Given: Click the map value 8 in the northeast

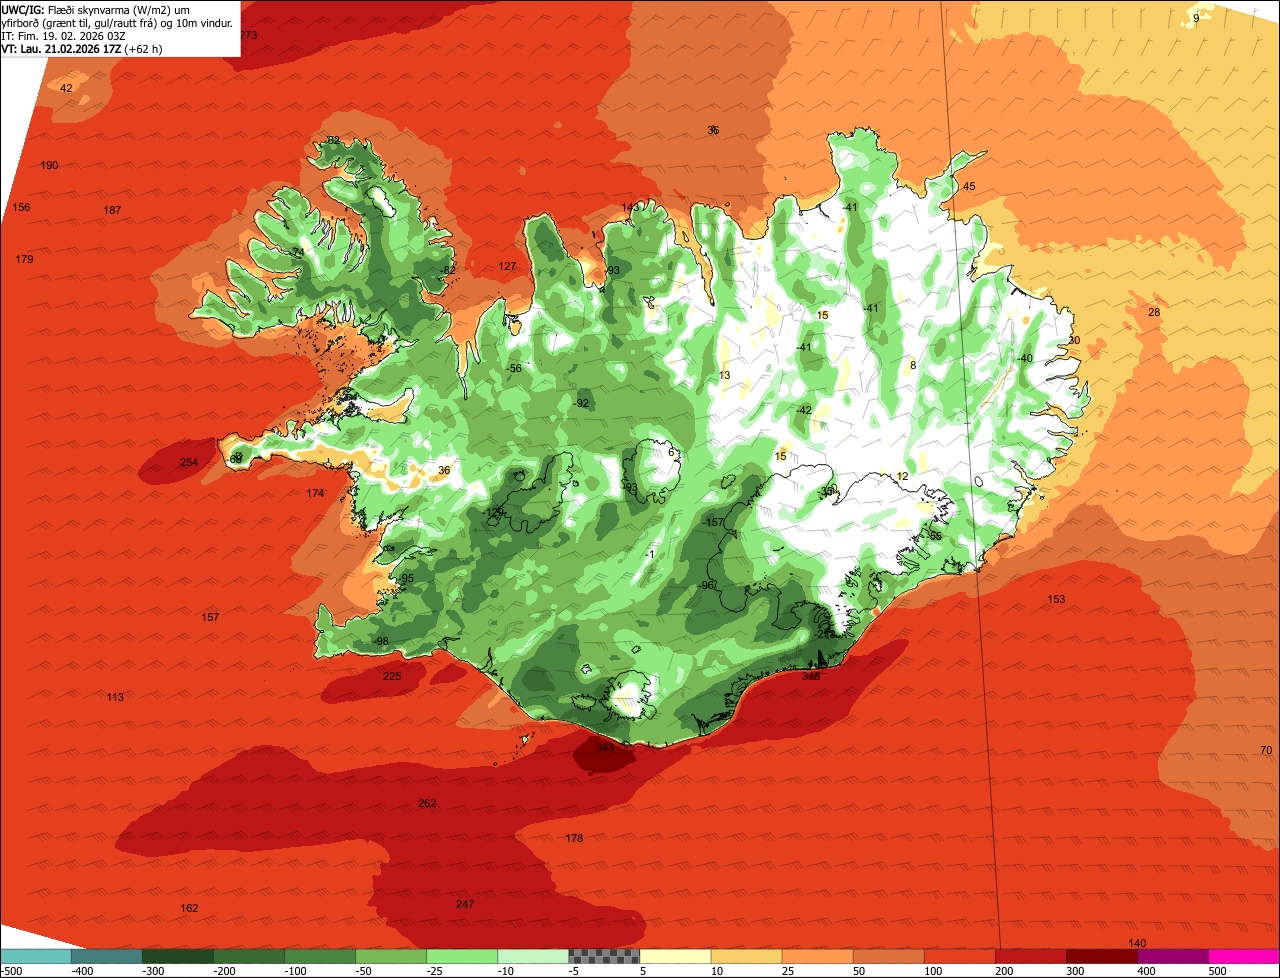Looking at the screenshot, I should coord(913,365).
